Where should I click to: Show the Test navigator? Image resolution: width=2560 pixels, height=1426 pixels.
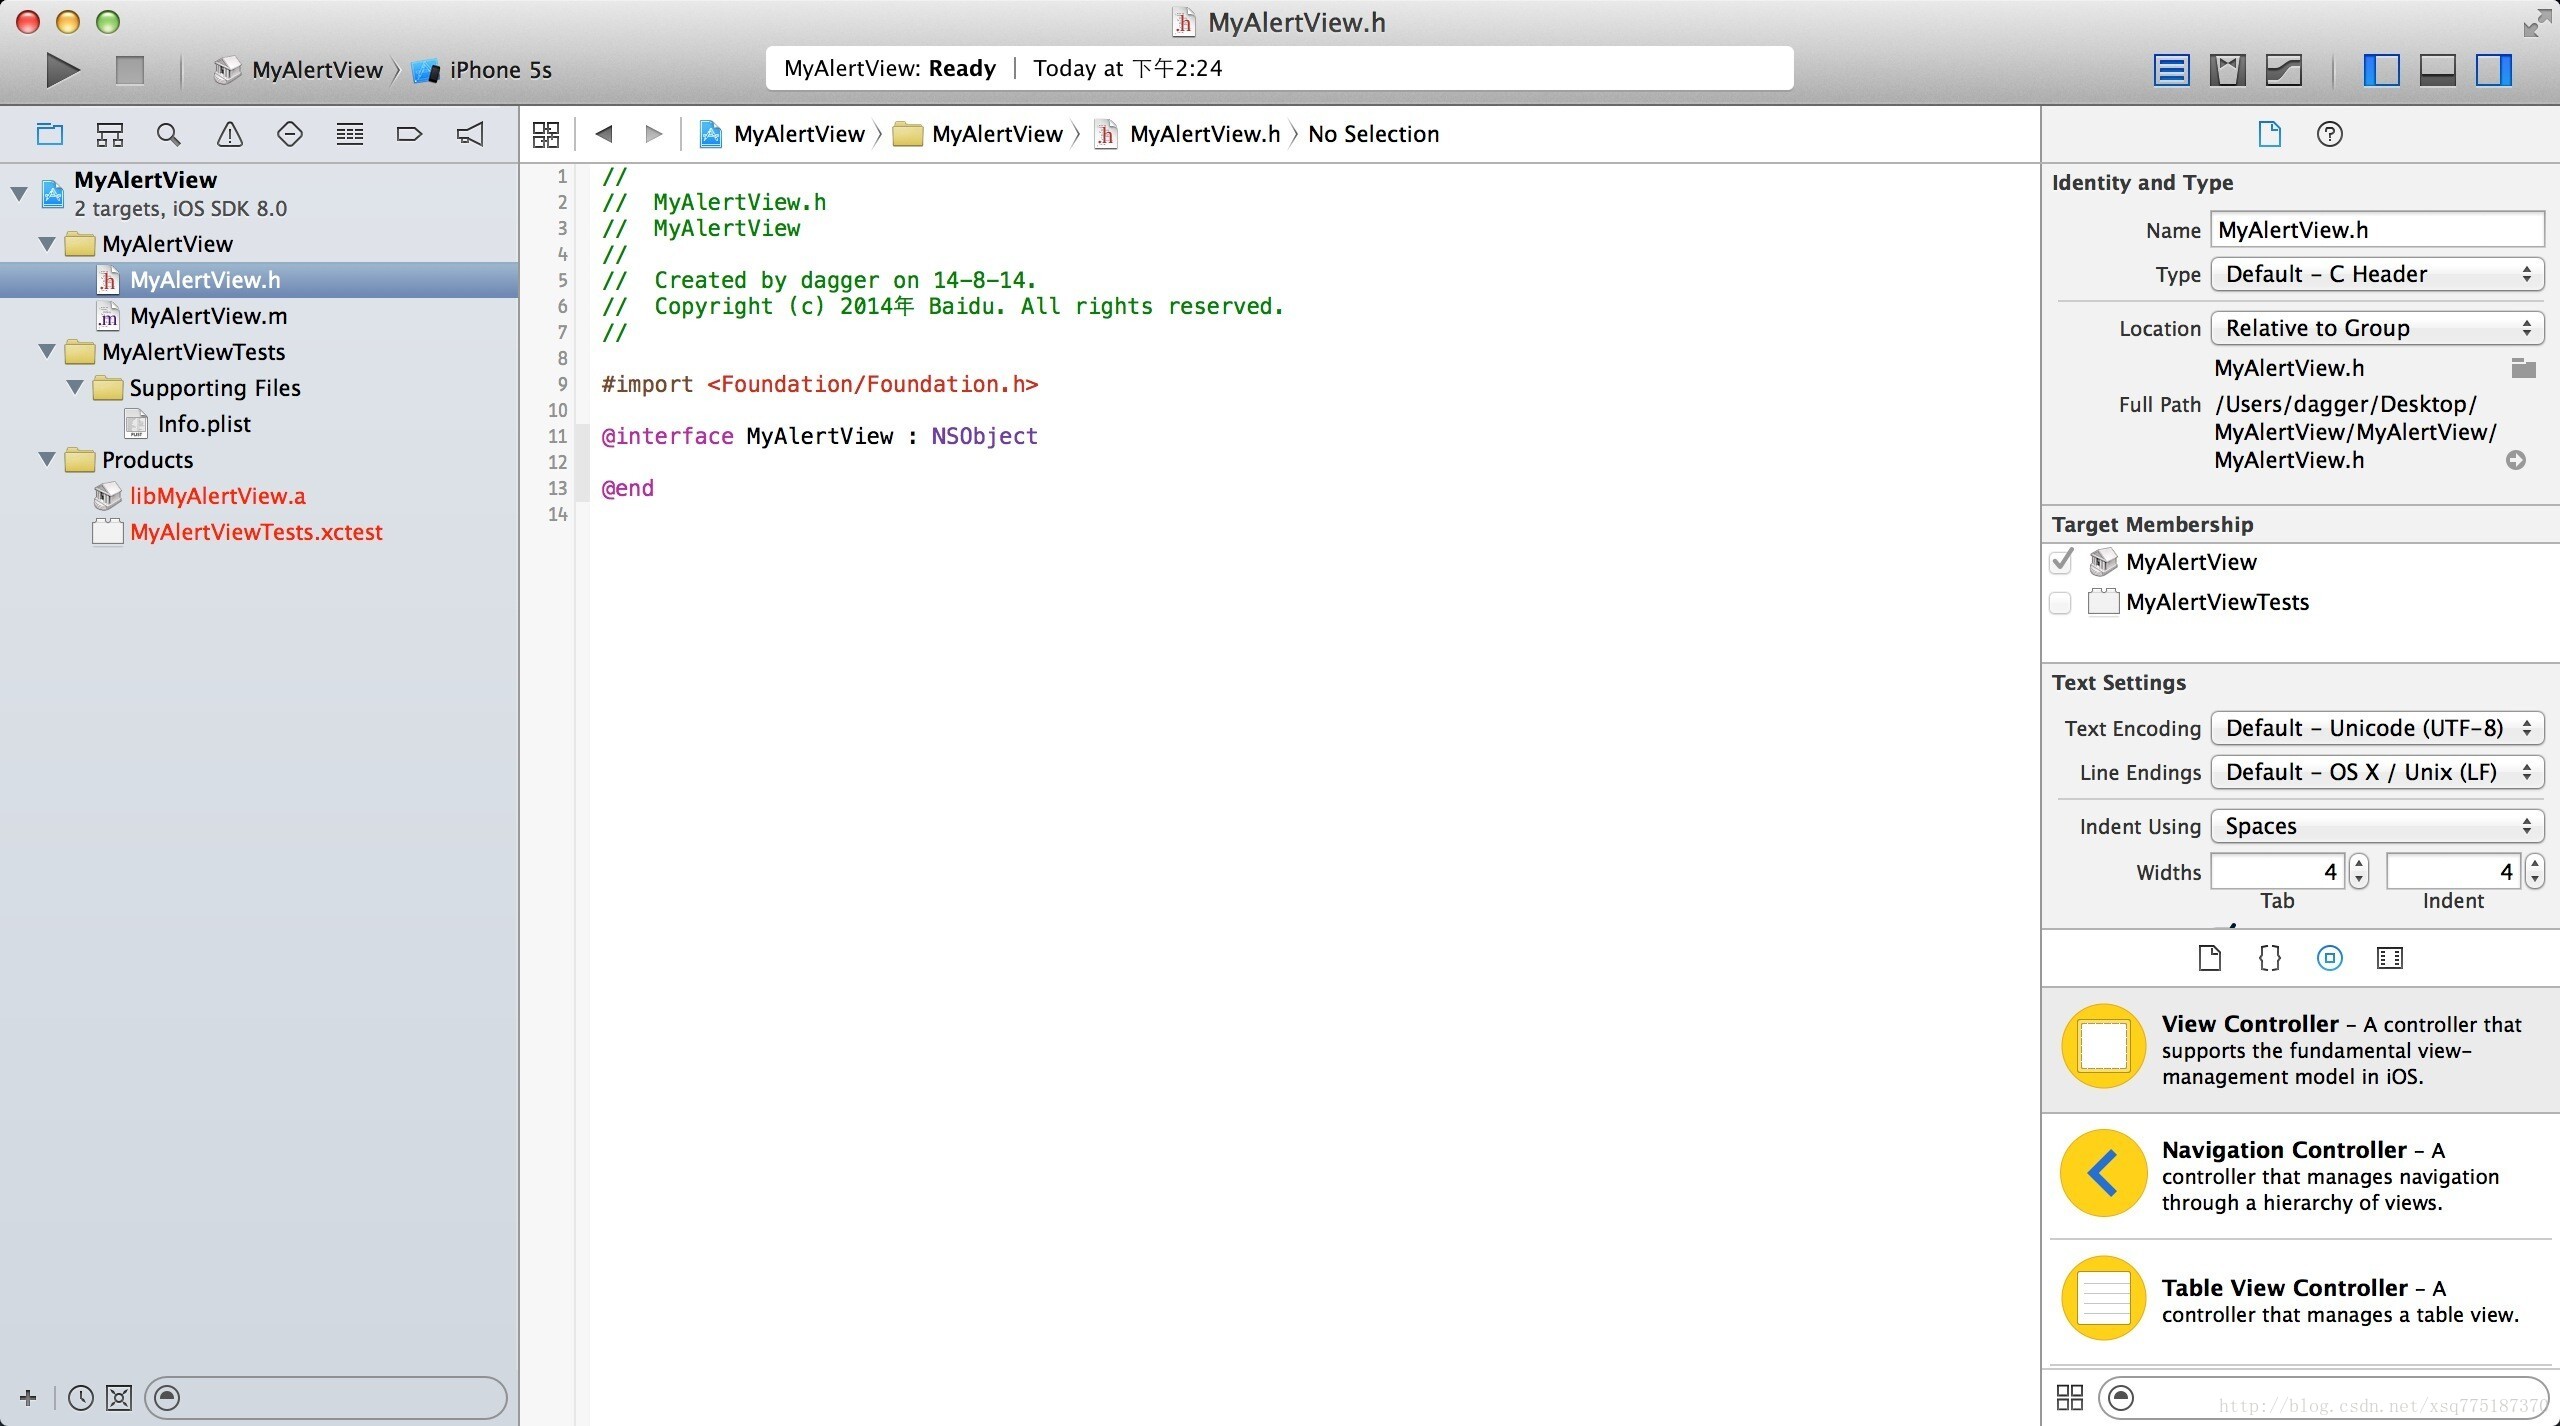tap(290, 134)
